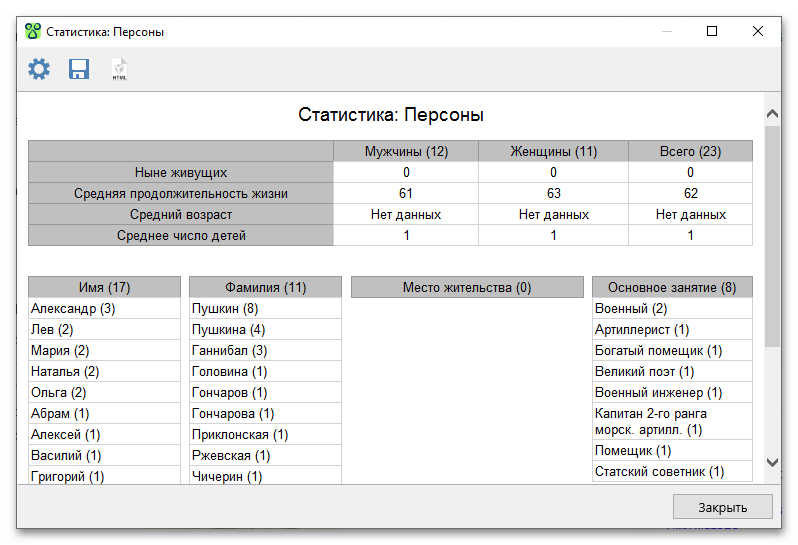Click the Имя (17) list header
798x545 pixels.
(x=104, y=288)
